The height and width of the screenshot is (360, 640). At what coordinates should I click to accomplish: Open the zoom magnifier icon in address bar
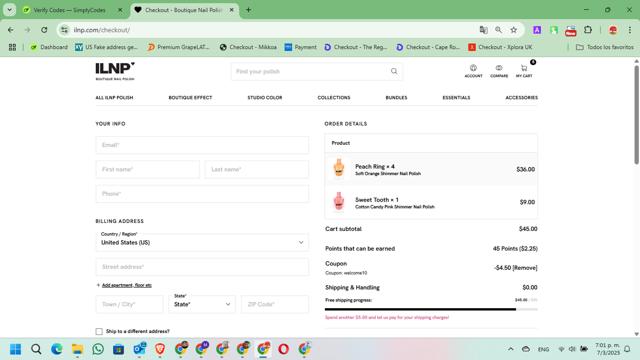click(x=498, y=30)
